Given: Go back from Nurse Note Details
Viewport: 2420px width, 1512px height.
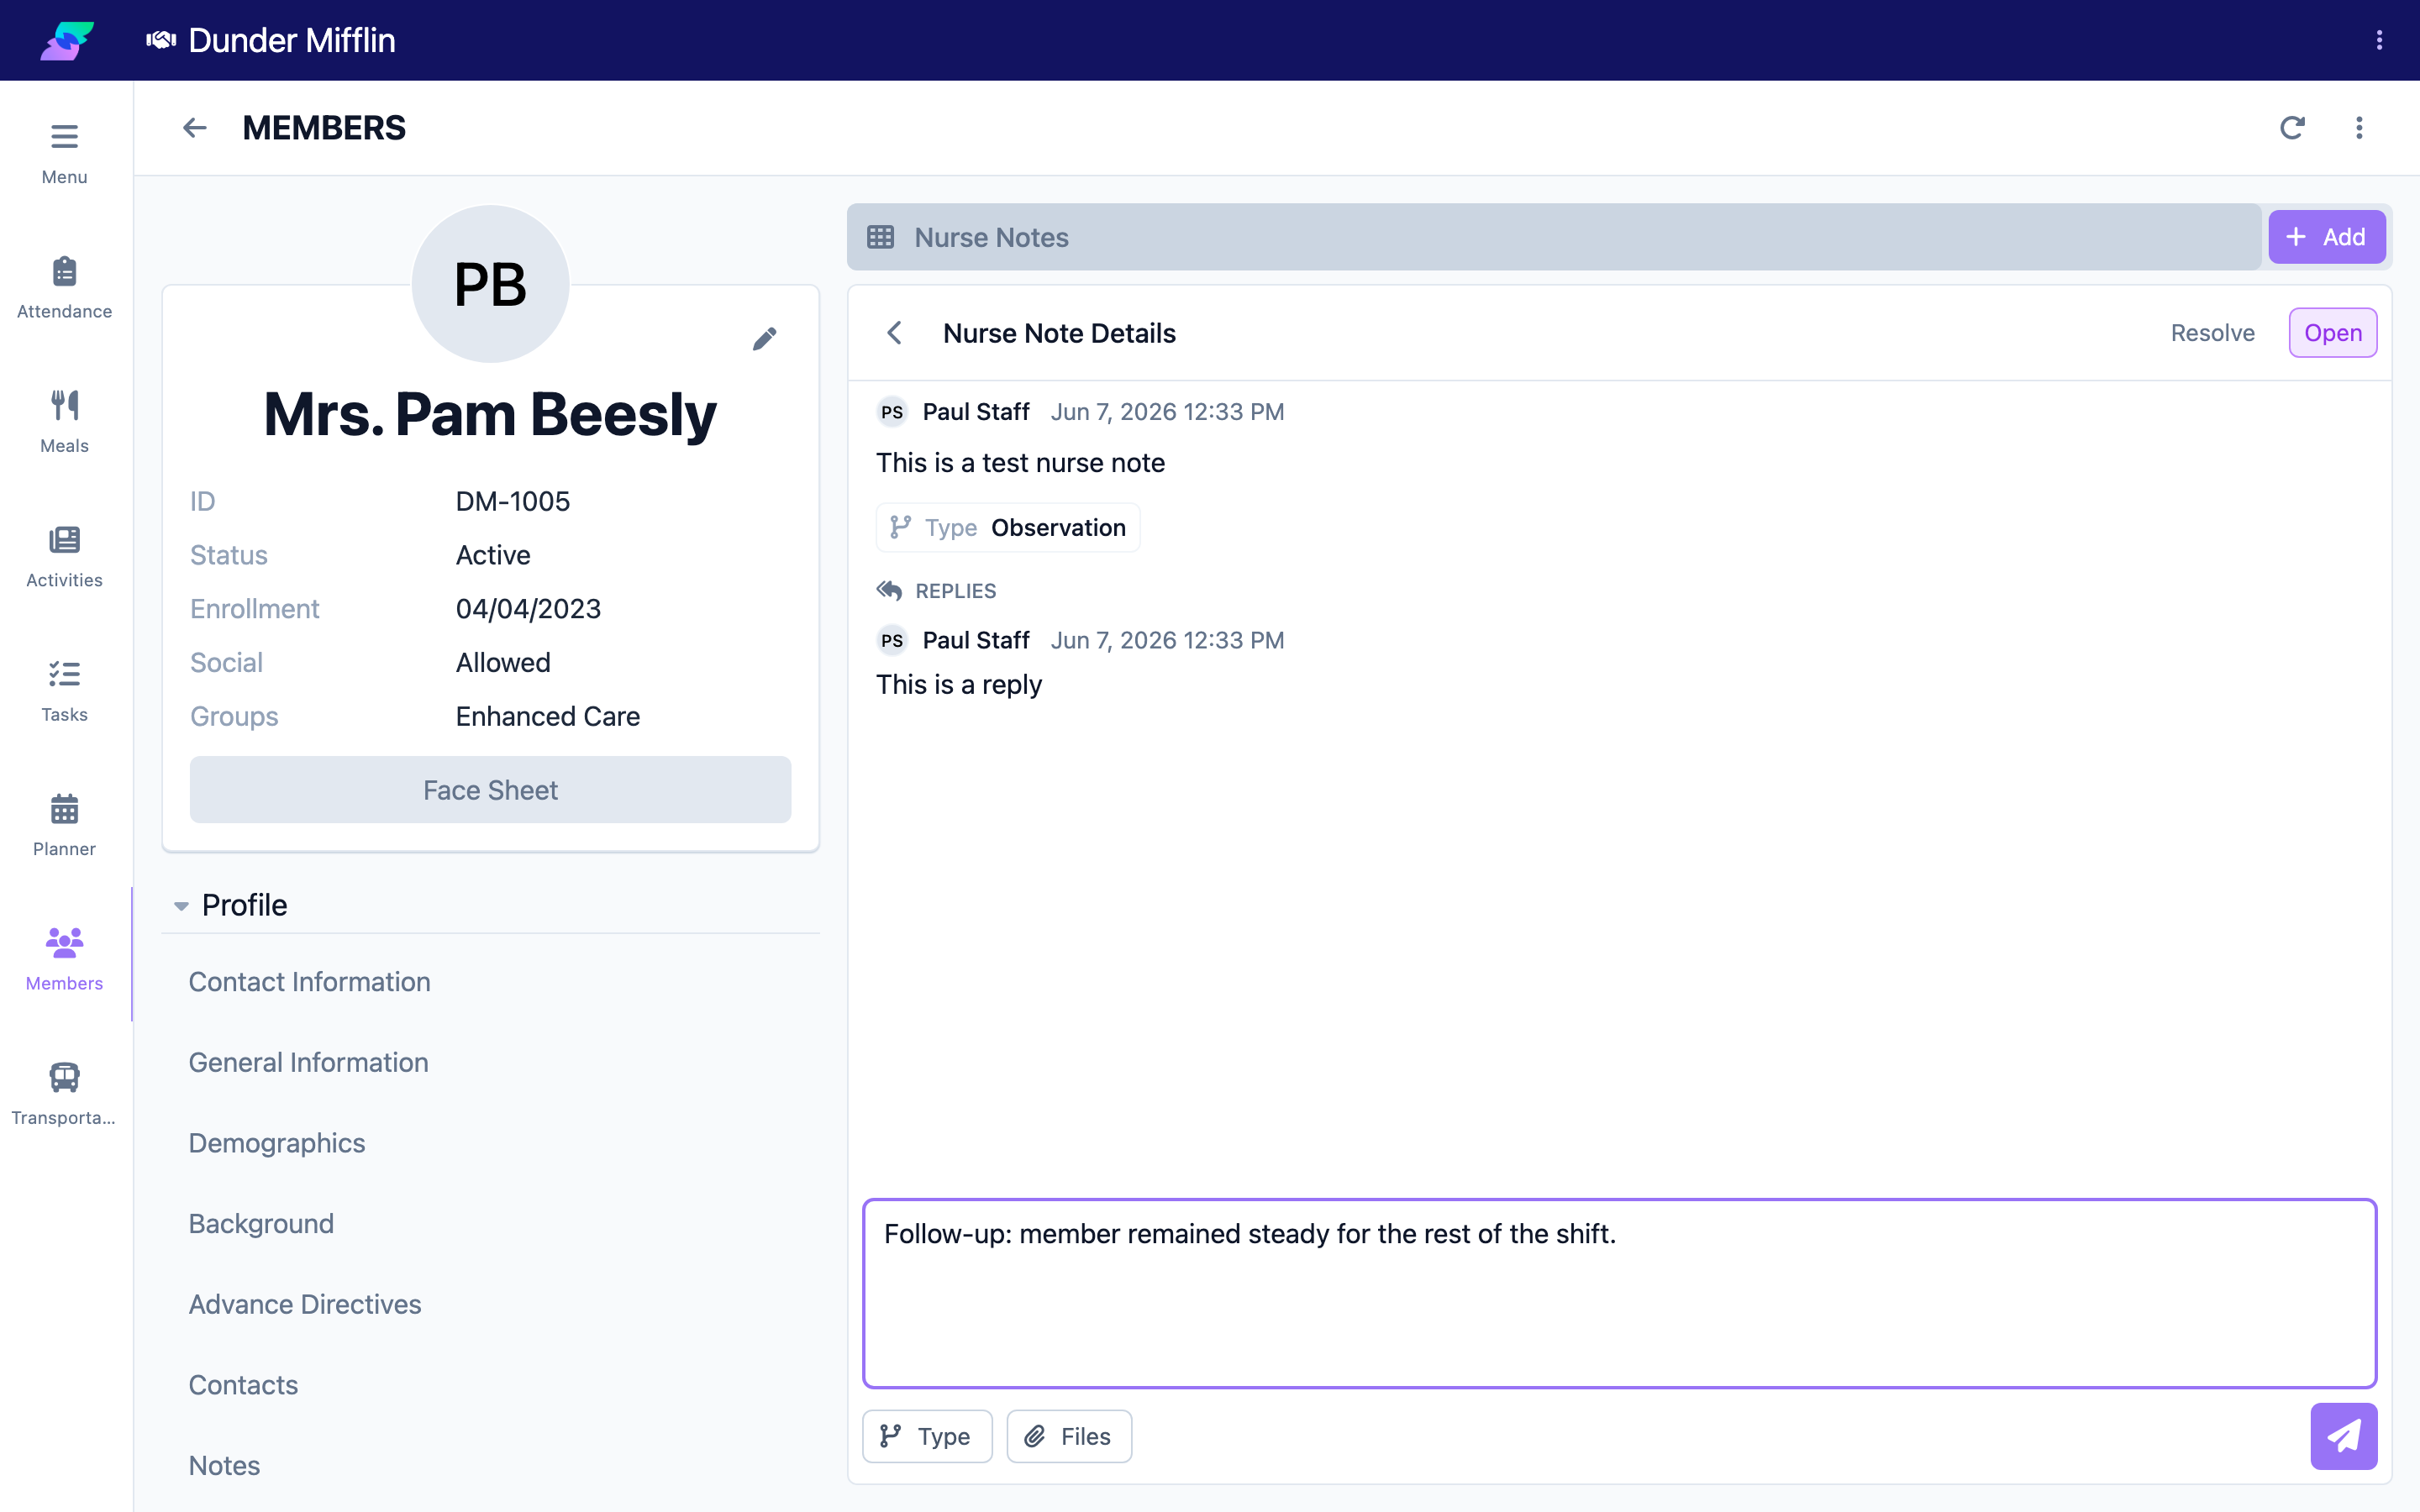Looking at the screenshot, I should 895,333.
